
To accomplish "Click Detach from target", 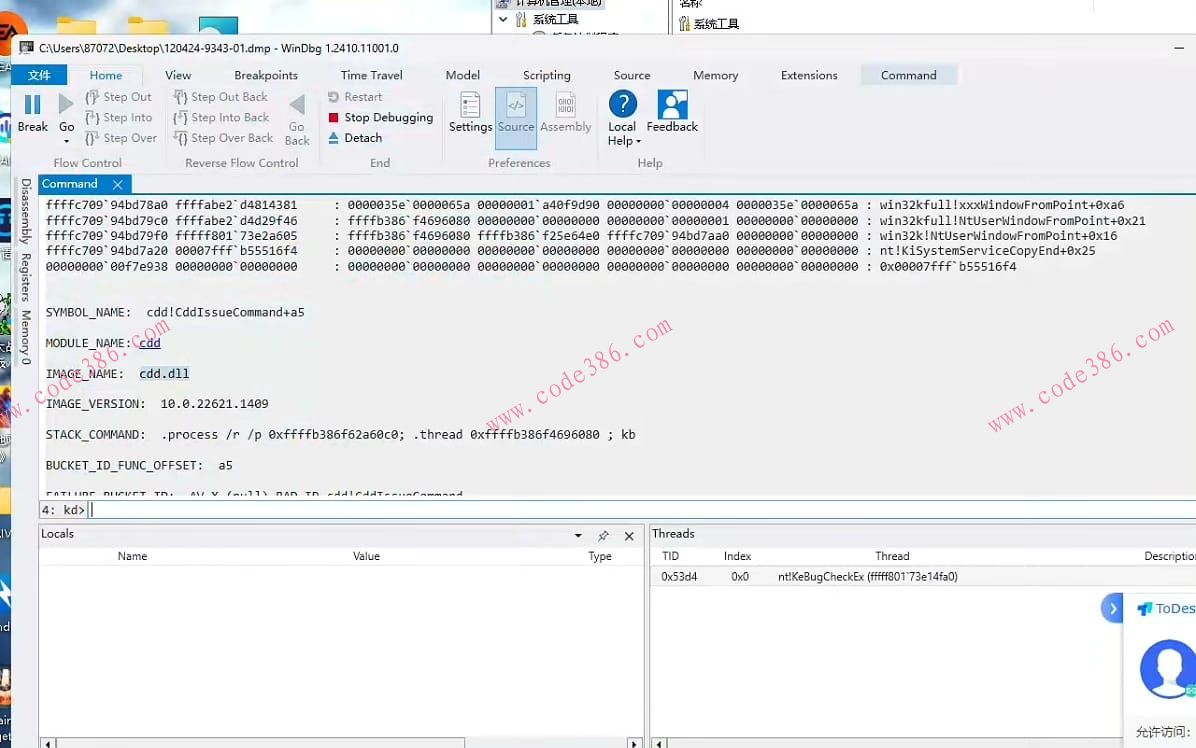I will point(355,138).
